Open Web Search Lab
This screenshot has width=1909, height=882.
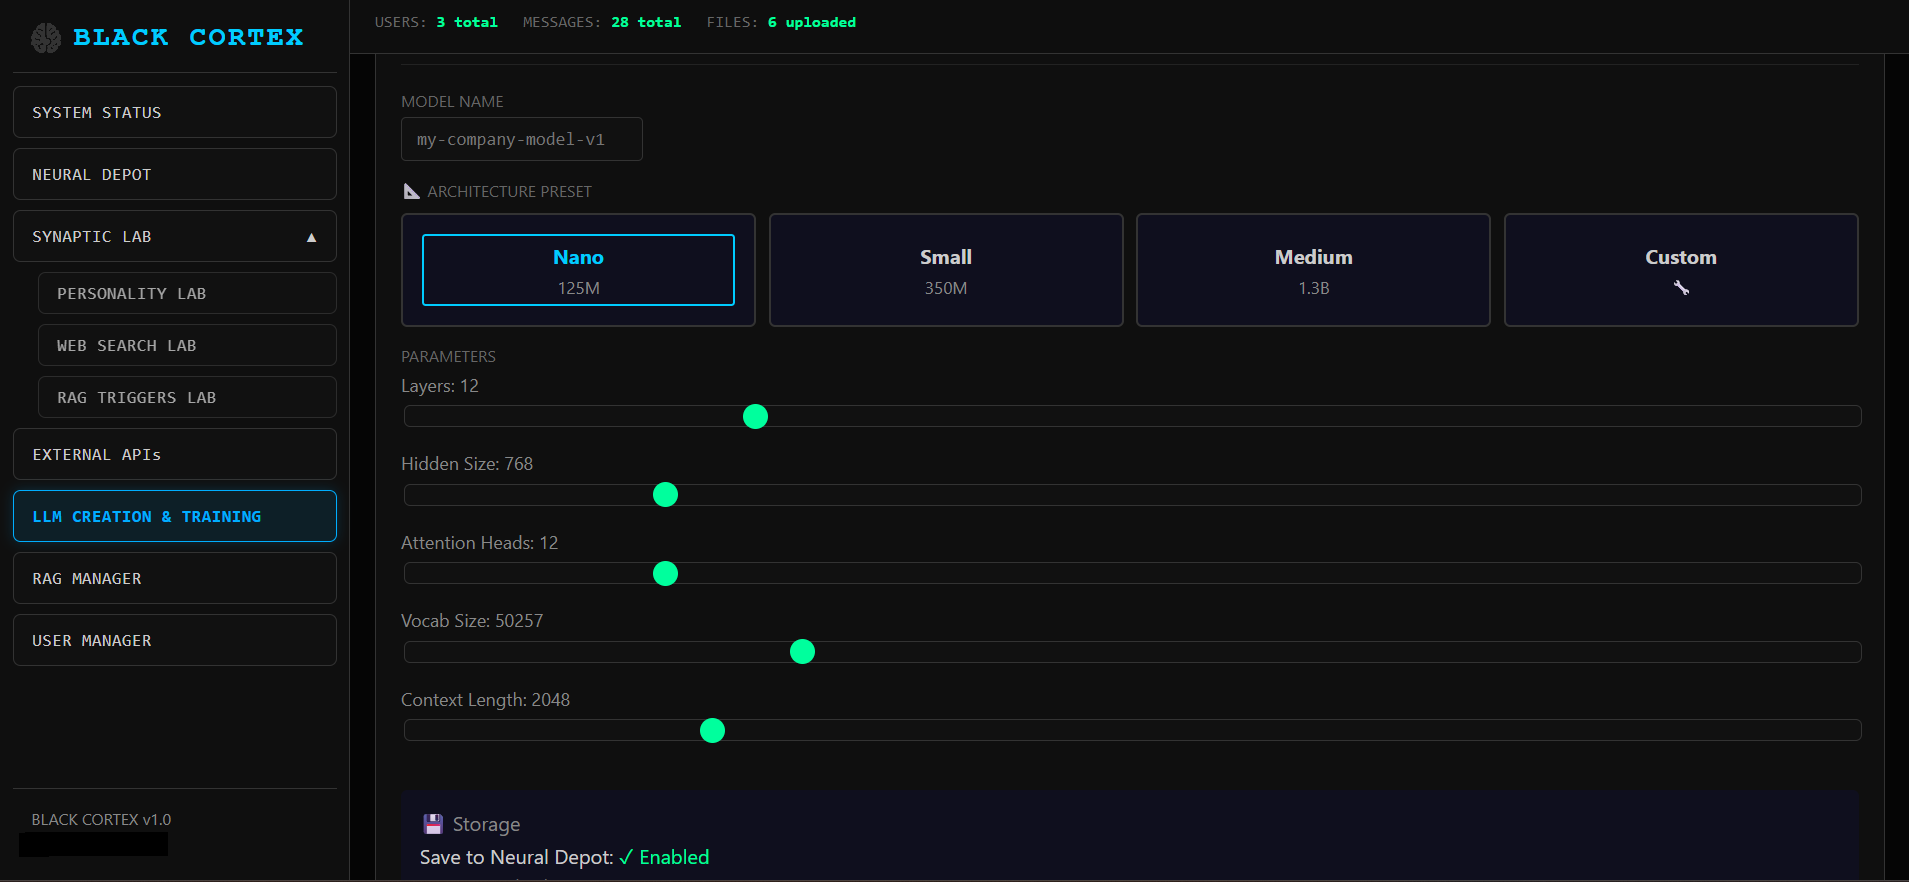(187, 346)
